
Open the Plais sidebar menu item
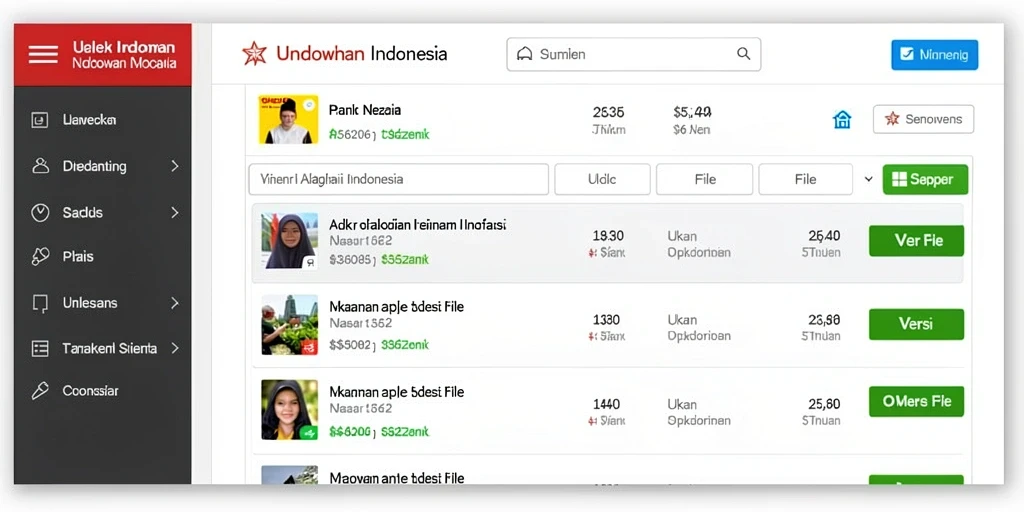point(103,257)
